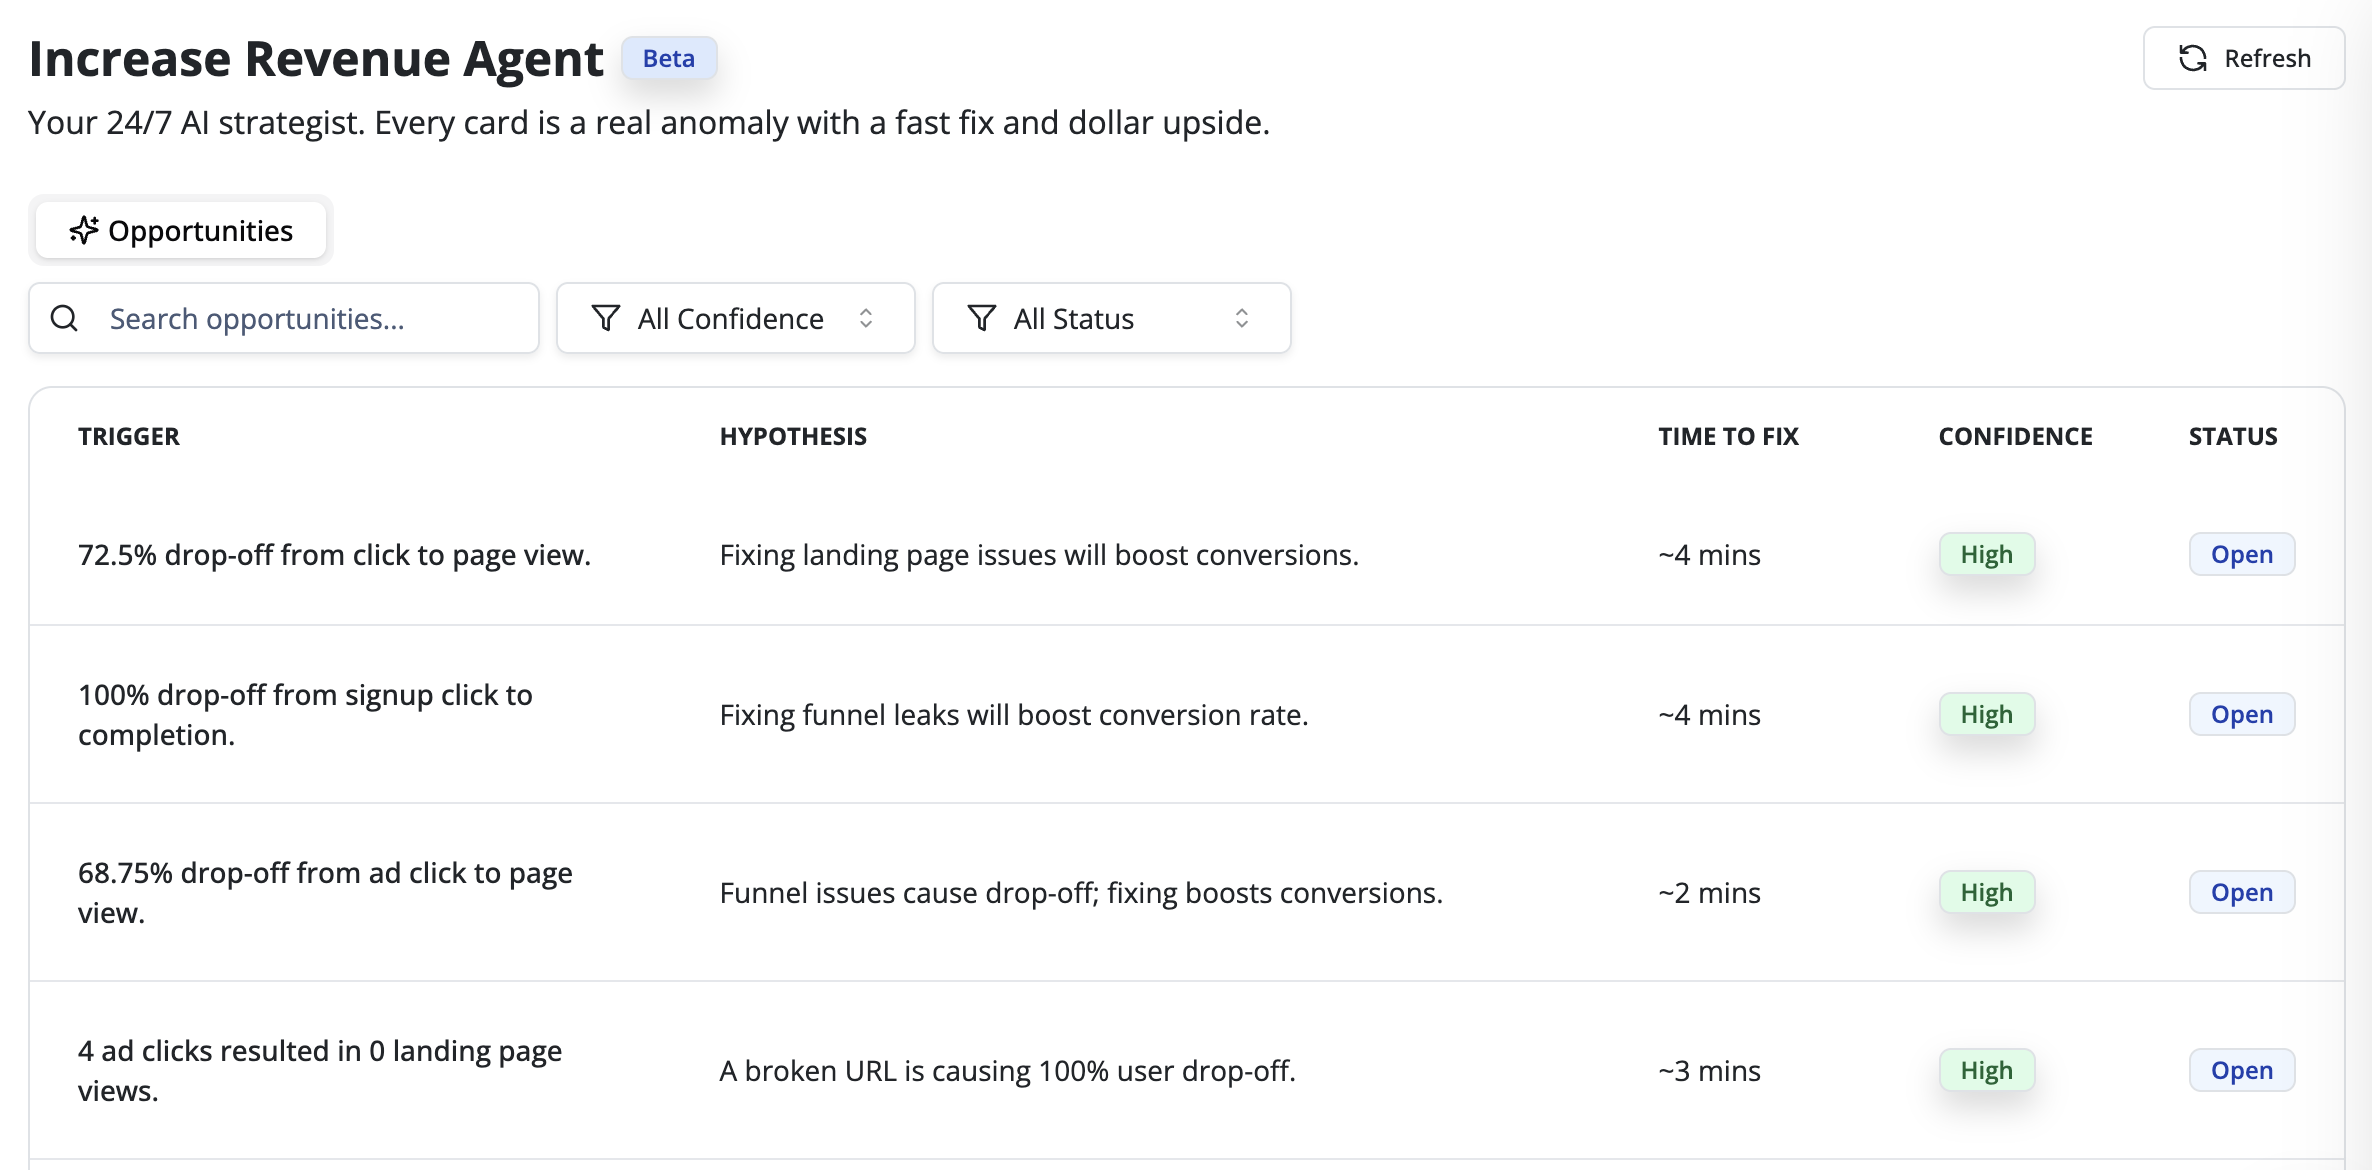Image resolution: width=2372 pixels, height=1170 pixels.
Task: Click funnel icon beside All Confidence
Action: [x=606, y=319]
